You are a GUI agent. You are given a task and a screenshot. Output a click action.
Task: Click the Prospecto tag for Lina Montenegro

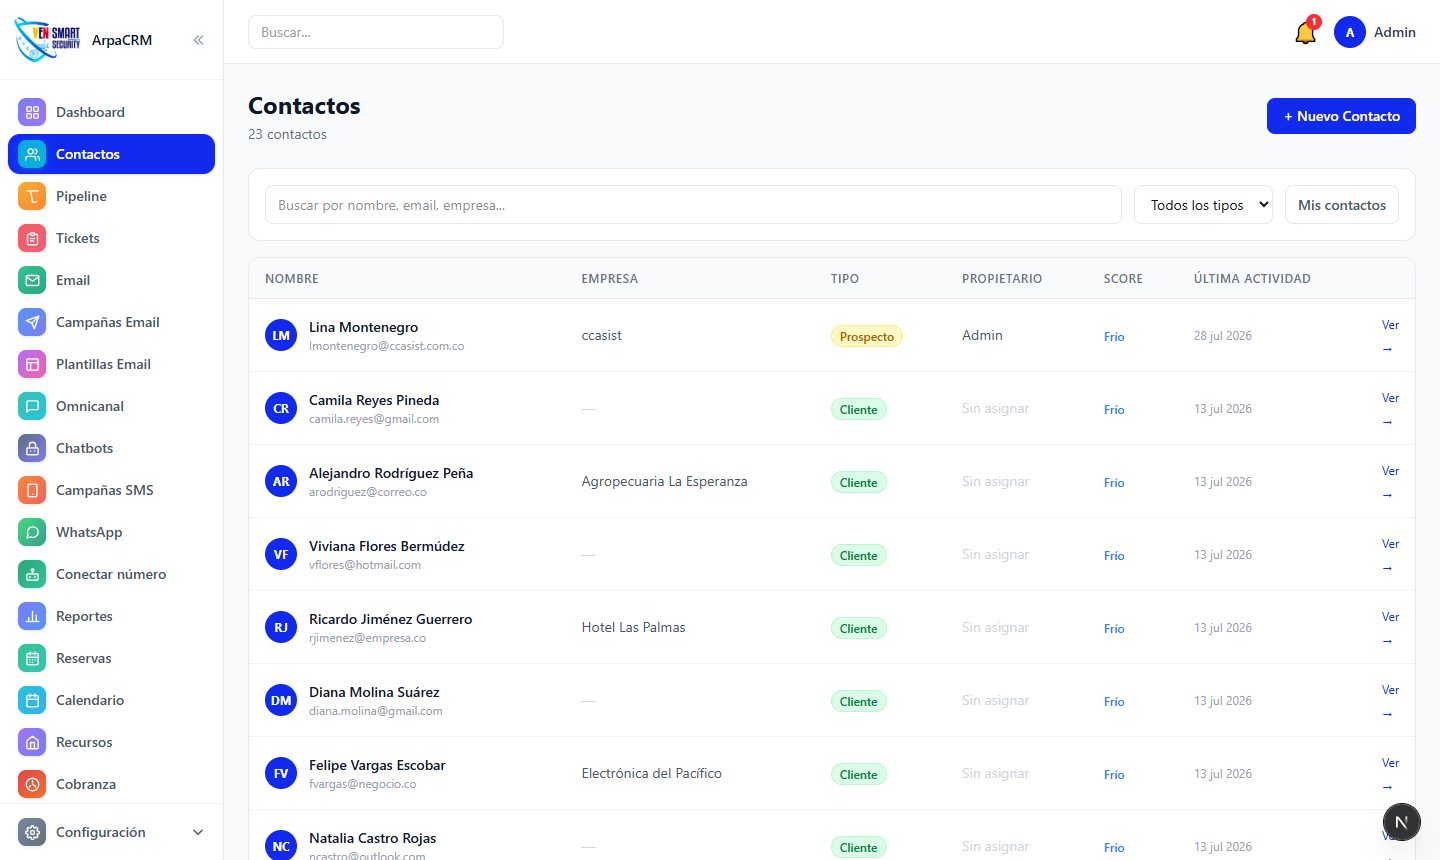867,336
